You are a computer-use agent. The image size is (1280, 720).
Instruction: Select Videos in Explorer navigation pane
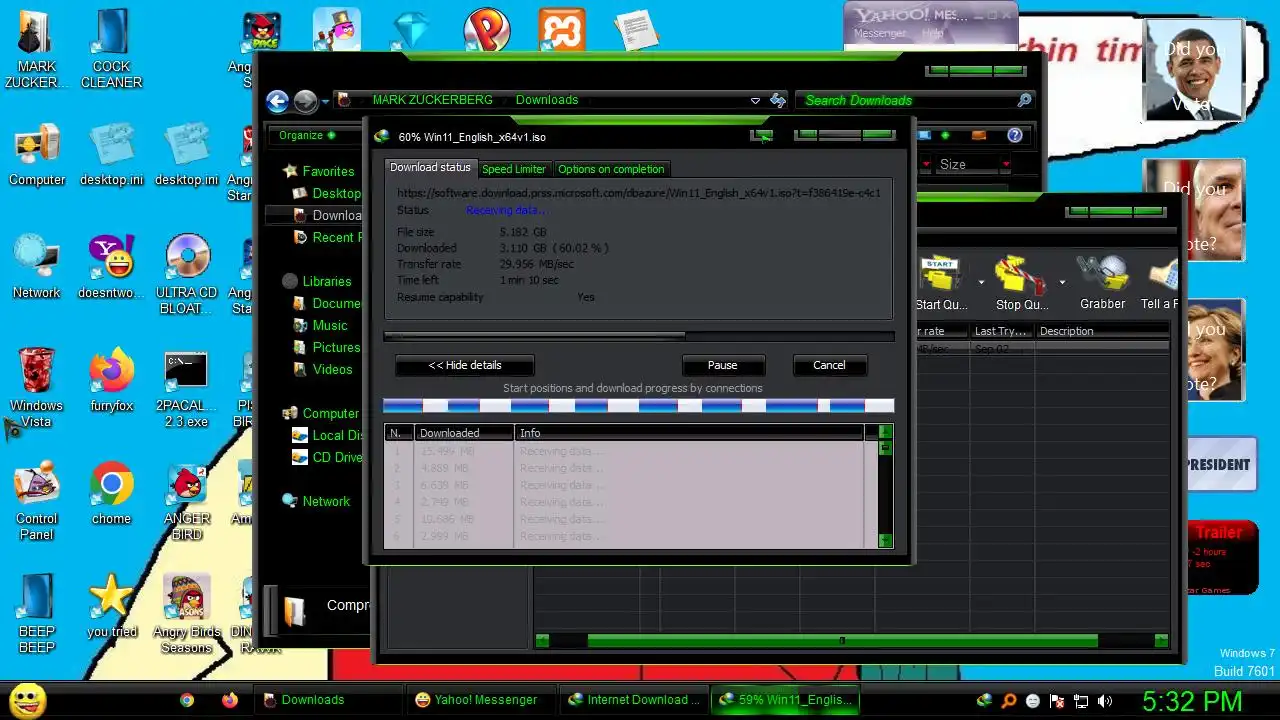pos(332,369)
